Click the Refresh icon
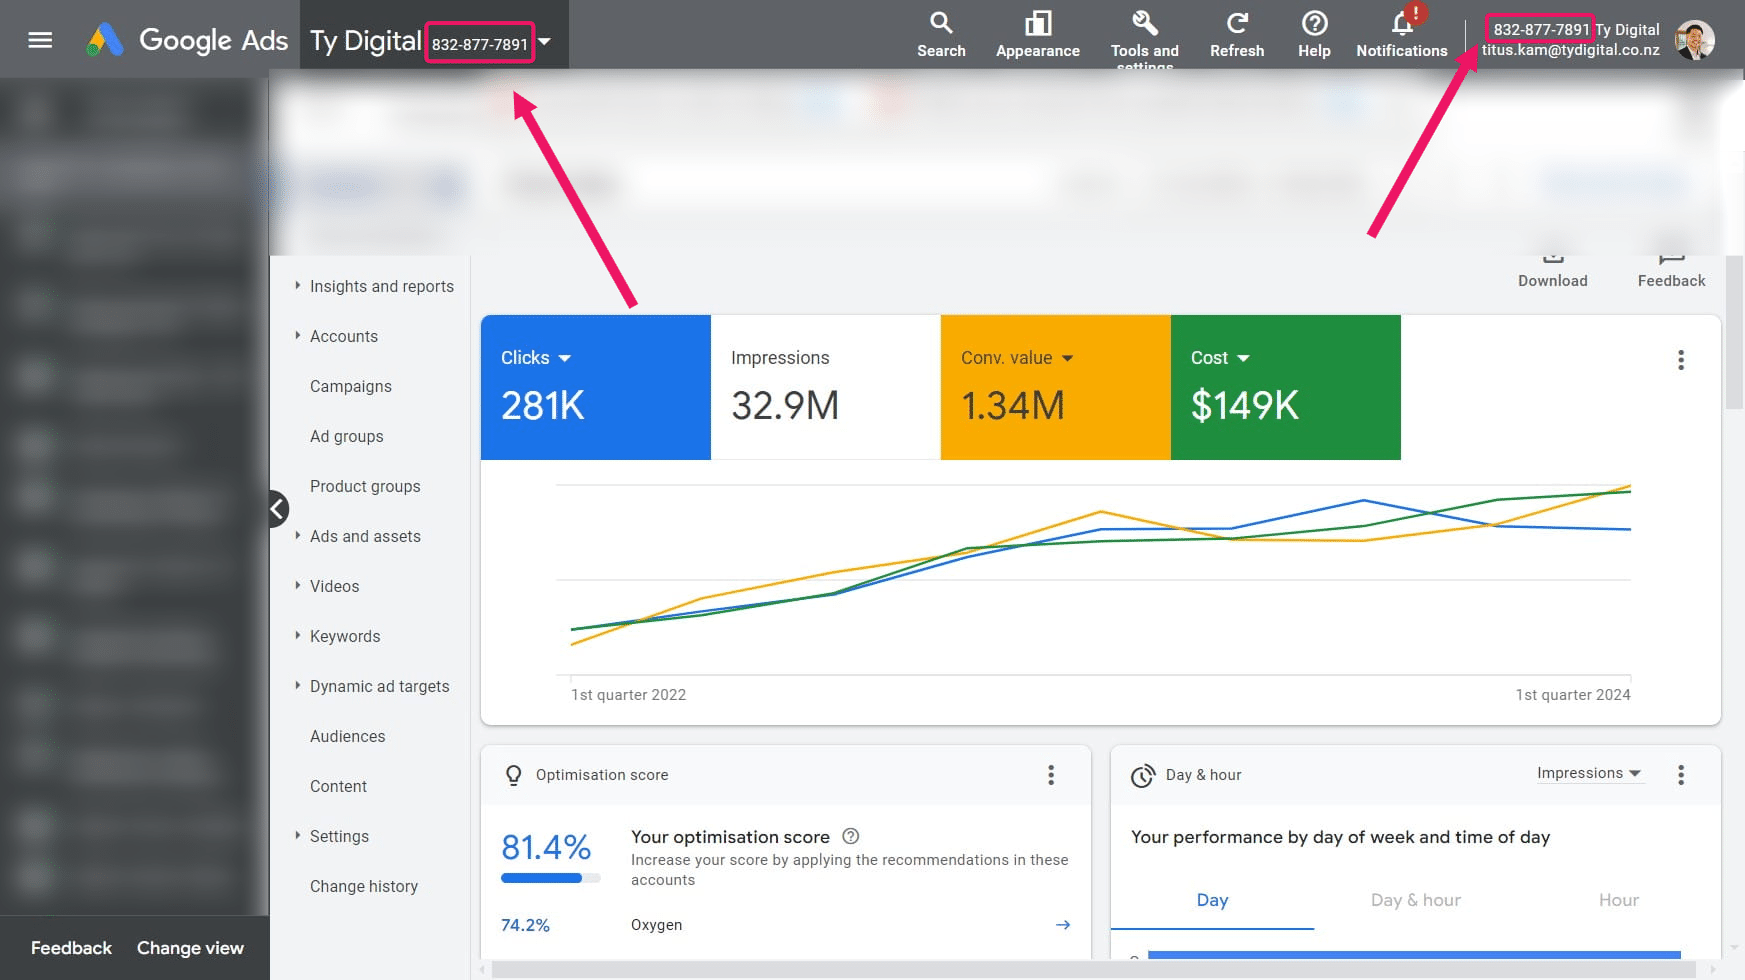 click(x=1237, y=22)
